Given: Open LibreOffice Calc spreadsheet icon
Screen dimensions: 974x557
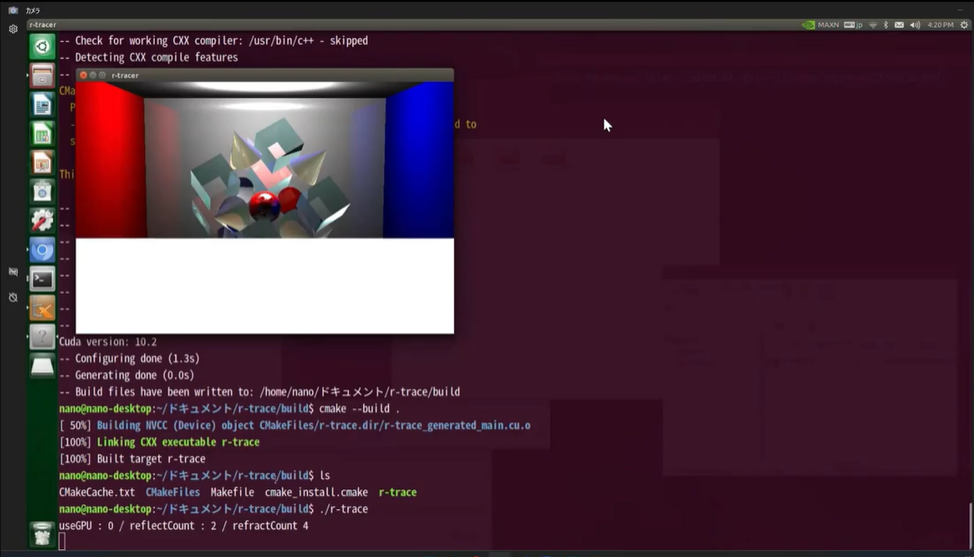Looking at the screenshot, I should coord(42,134).
